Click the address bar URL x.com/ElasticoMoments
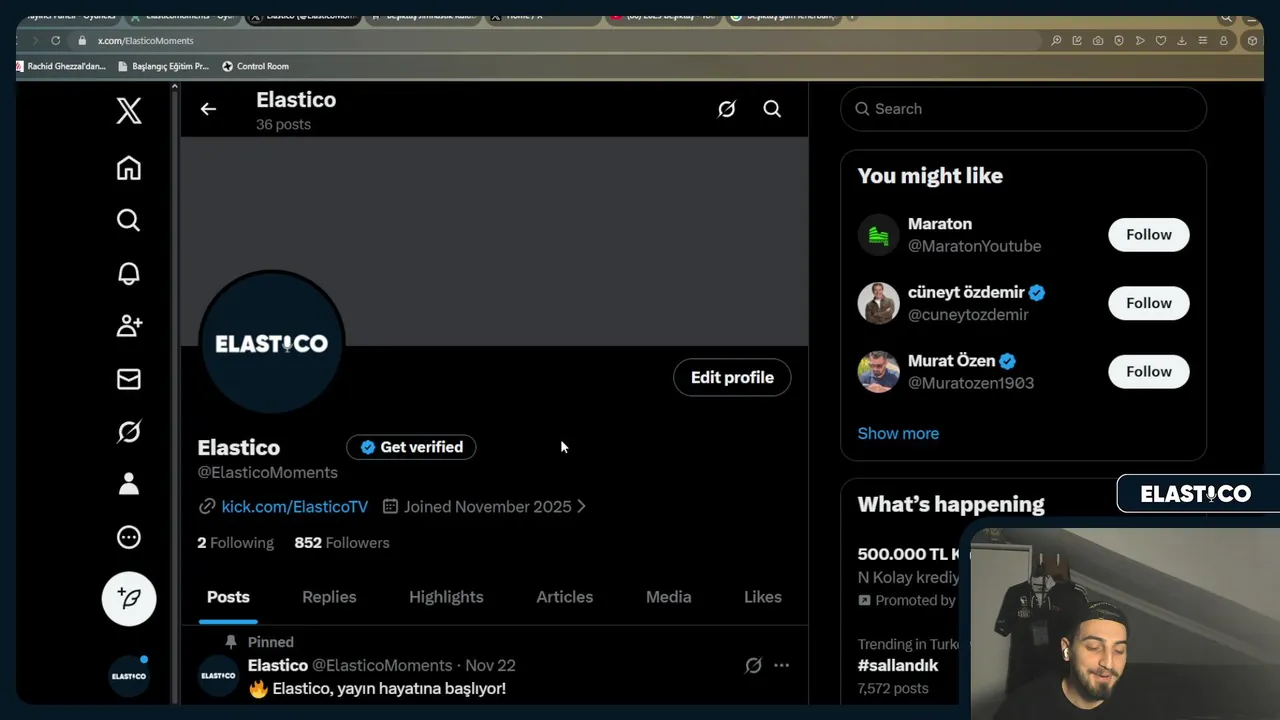This screenshot has height=720, width=1280. tap(146, 41)
